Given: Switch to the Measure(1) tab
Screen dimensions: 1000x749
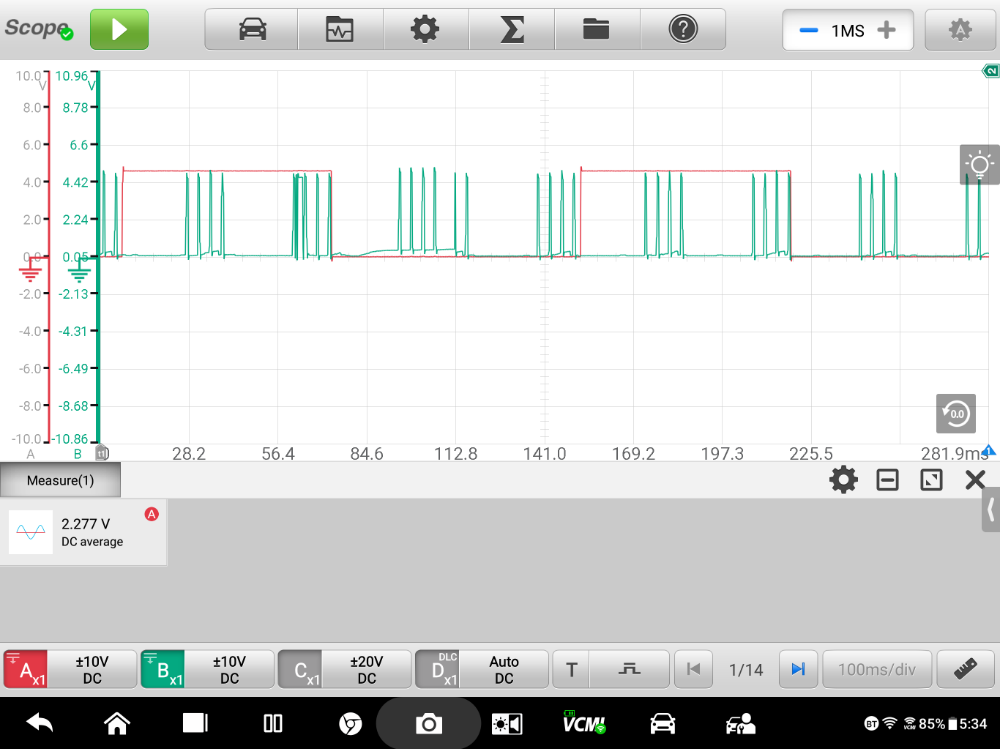Looking at the screenshot, I should click(60, 481).
